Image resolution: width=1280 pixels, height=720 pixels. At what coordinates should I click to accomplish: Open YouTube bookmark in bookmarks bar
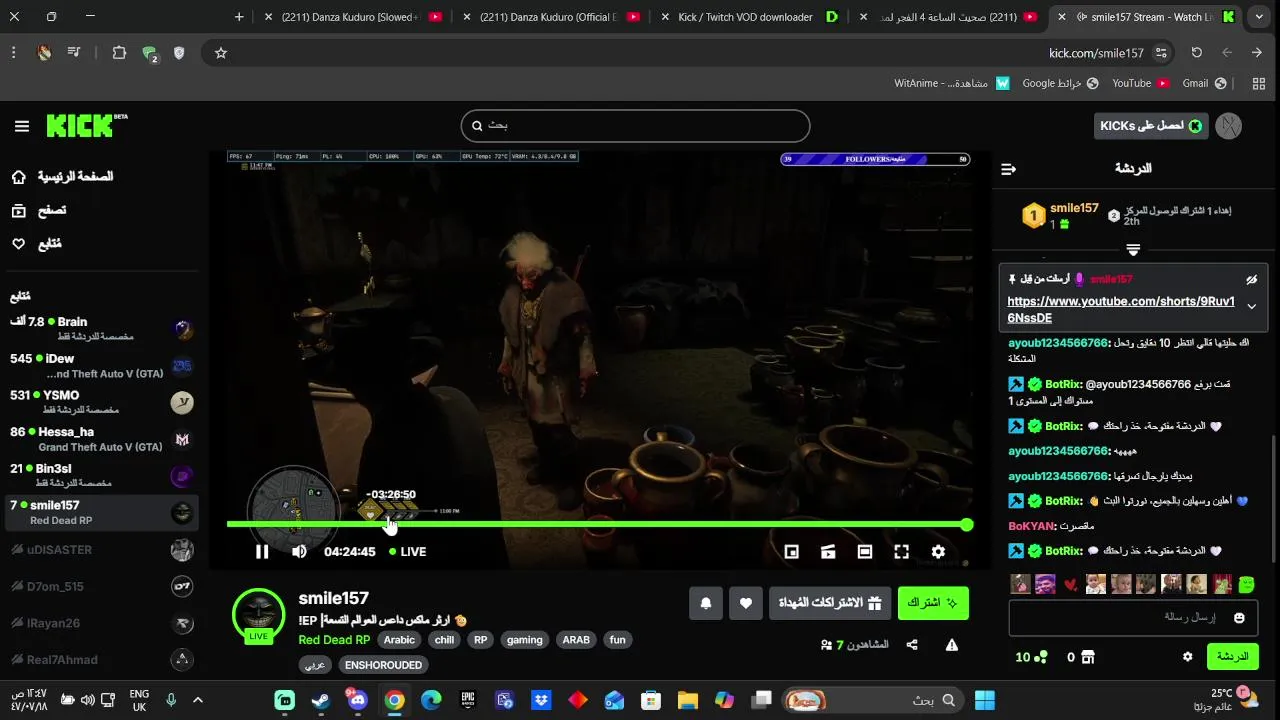click(1141, 83)
